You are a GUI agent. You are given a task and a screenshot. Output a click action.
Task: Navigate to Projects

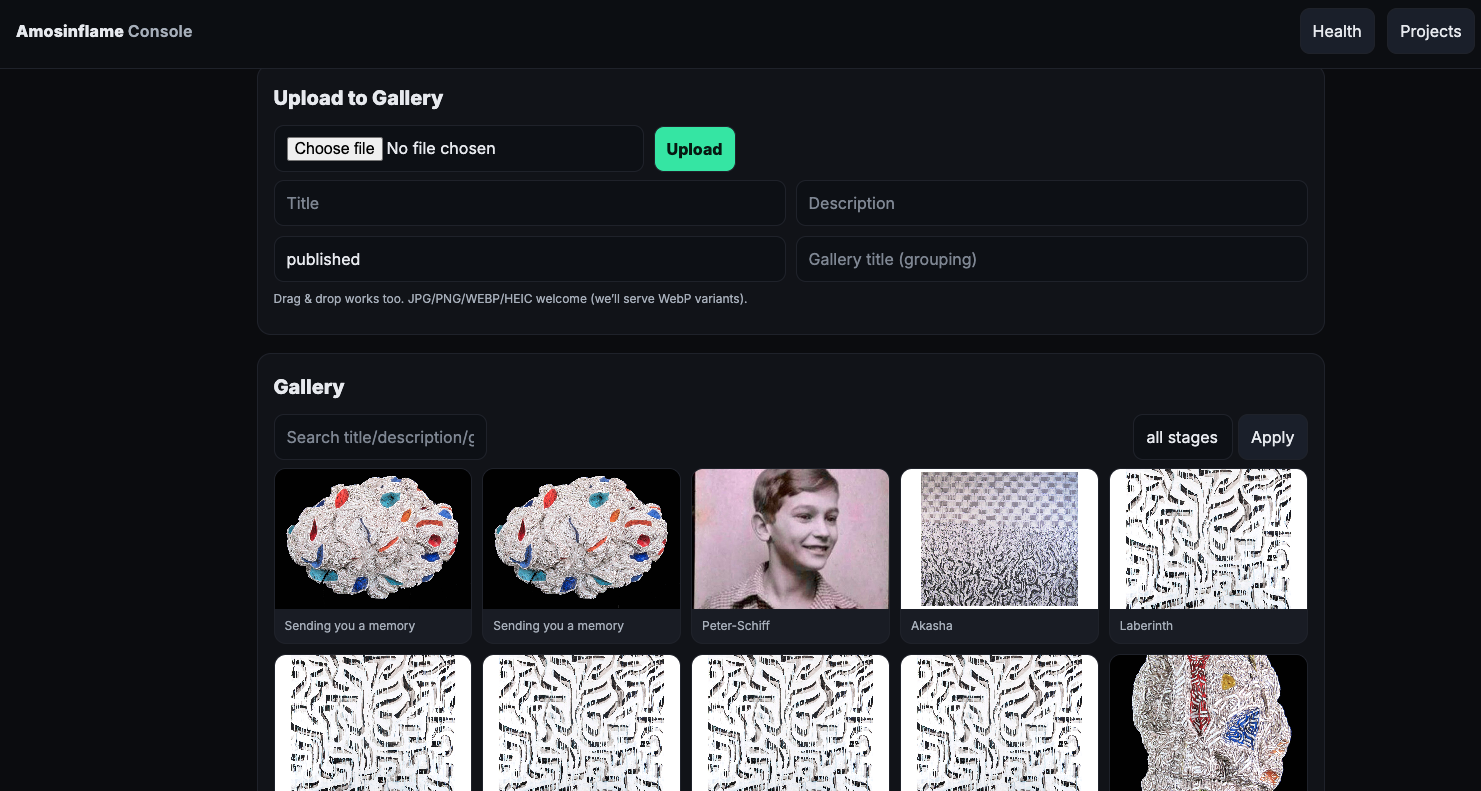pos(1430,31)
